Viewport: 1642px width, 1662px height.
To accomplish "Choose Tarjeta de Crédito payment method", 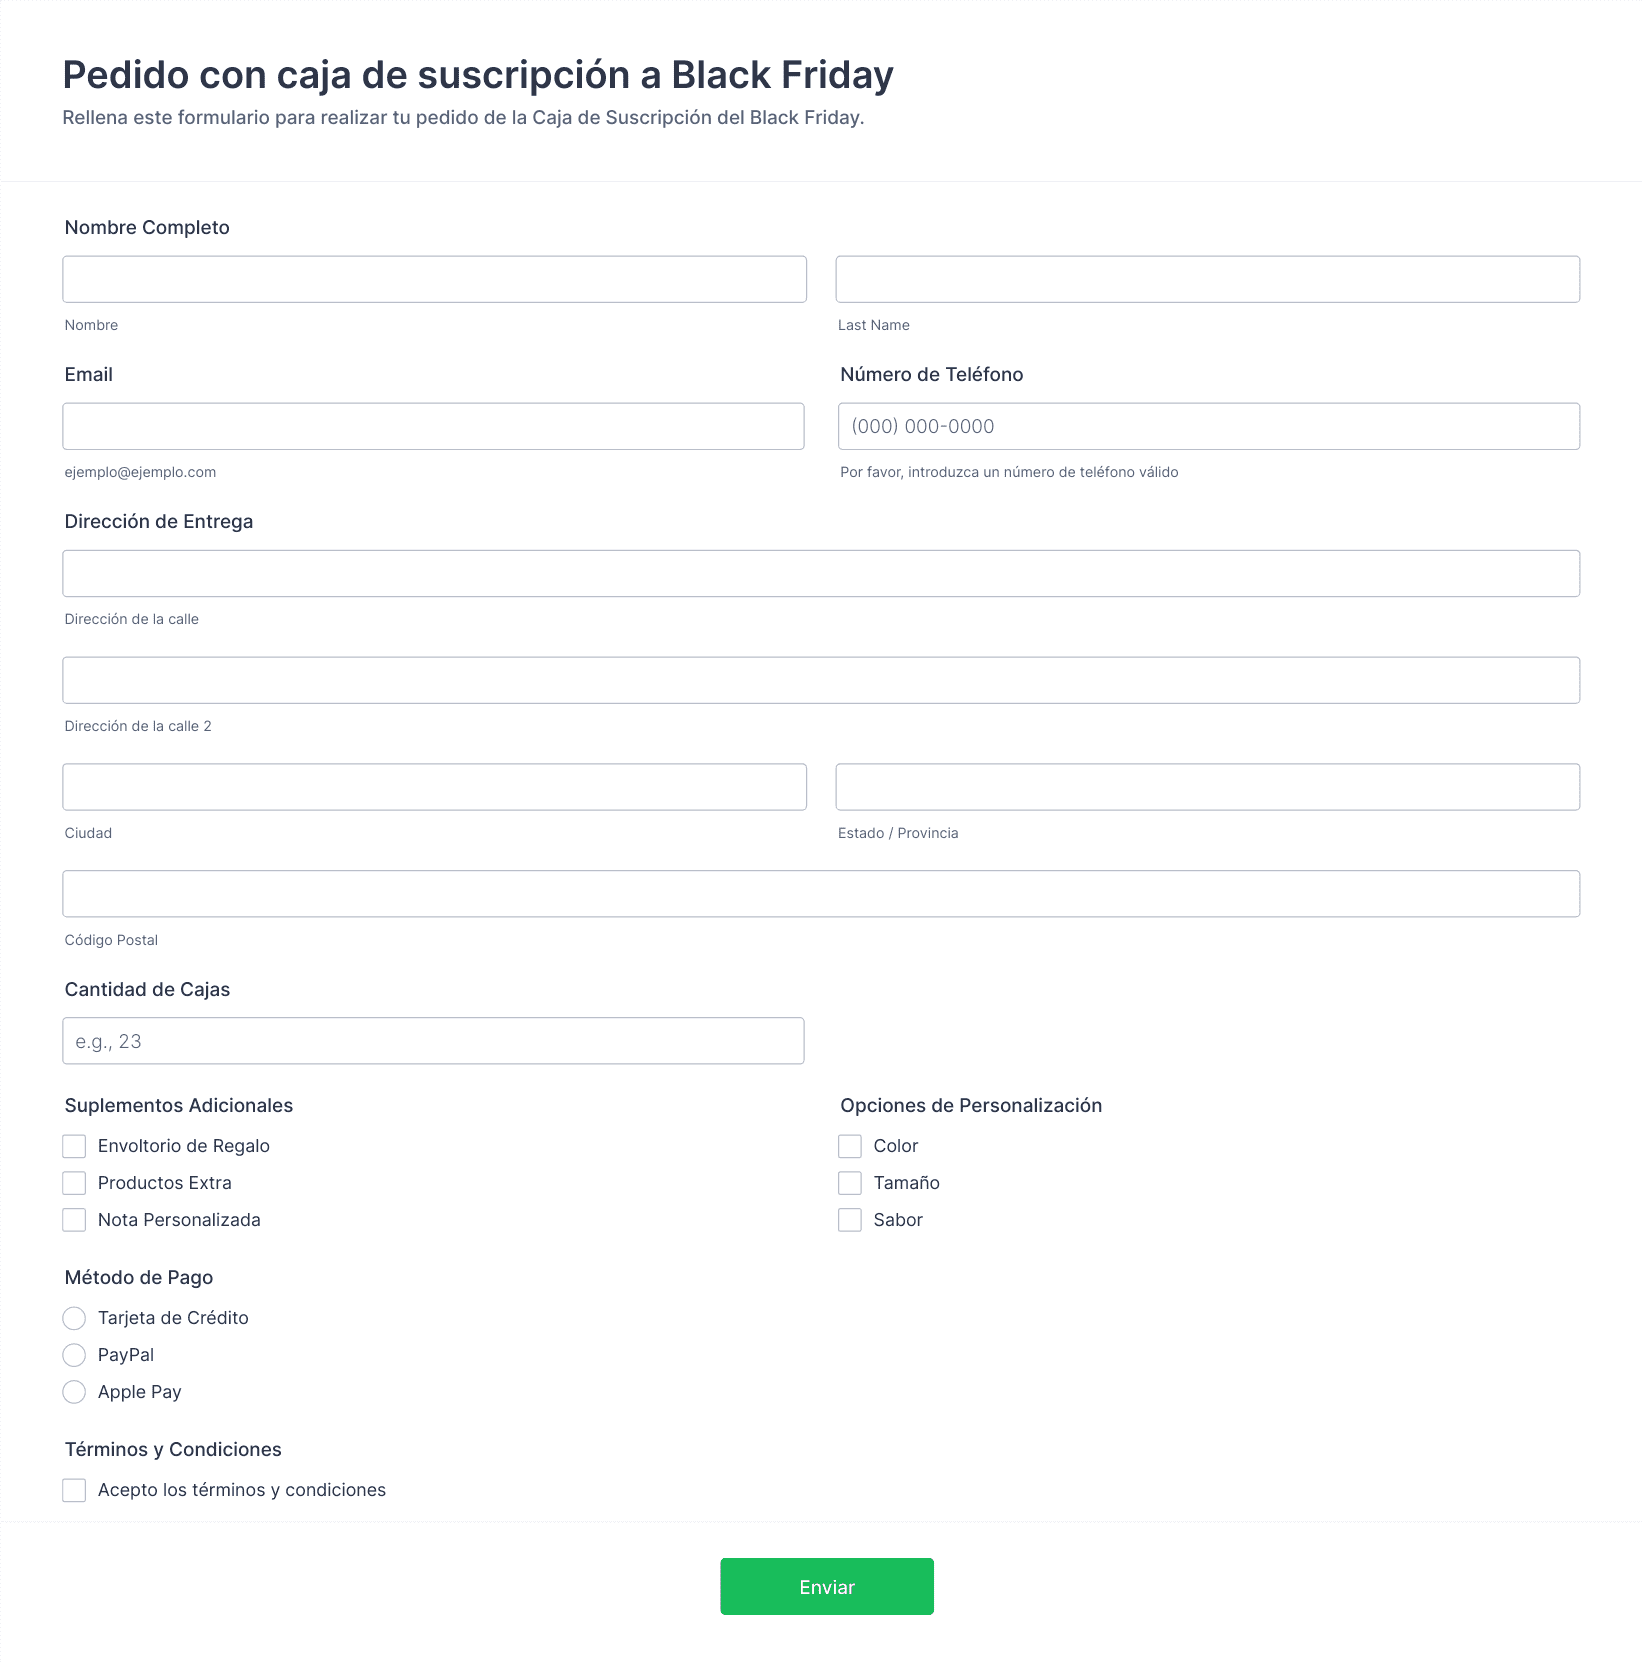I will pos(74,1318).
